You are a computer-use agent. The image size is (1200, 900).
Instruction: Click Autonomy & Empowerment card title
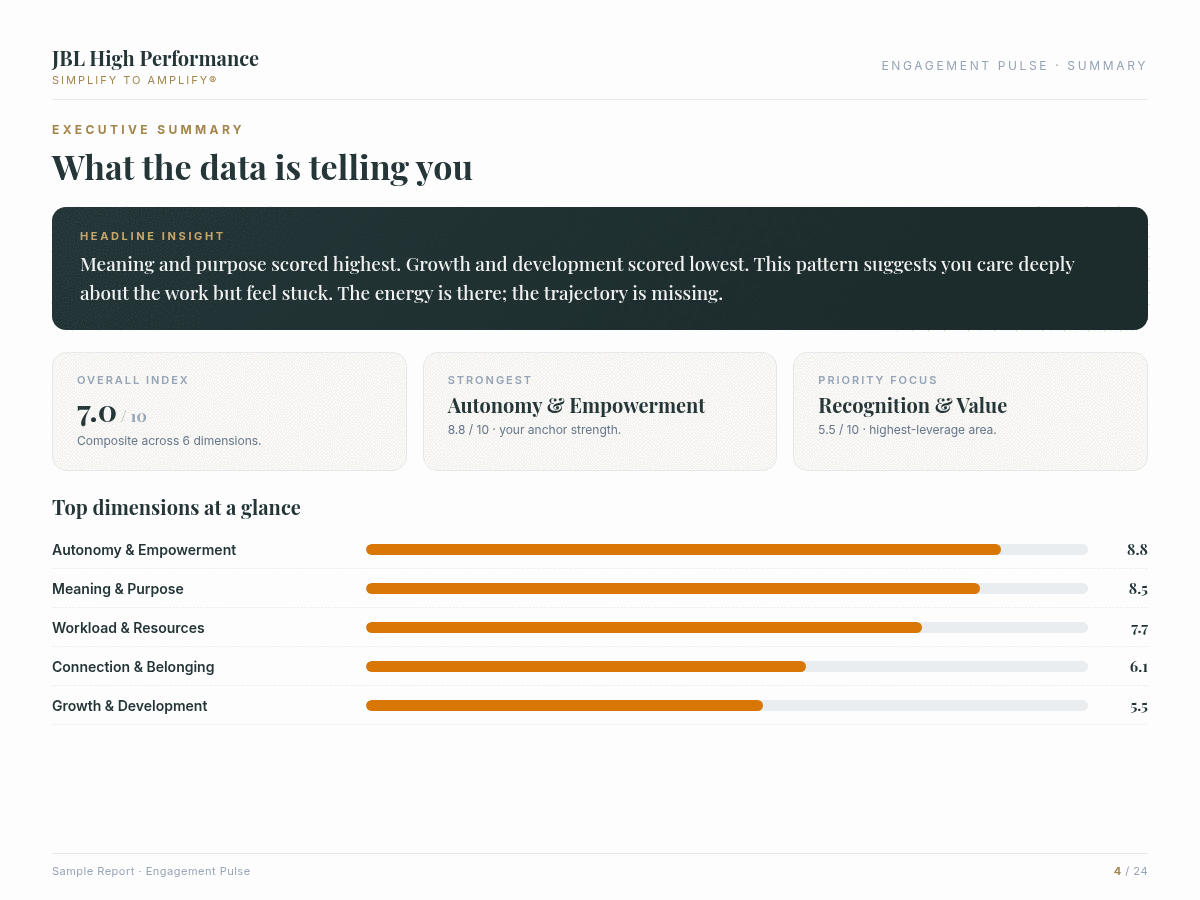pos(576,406)
